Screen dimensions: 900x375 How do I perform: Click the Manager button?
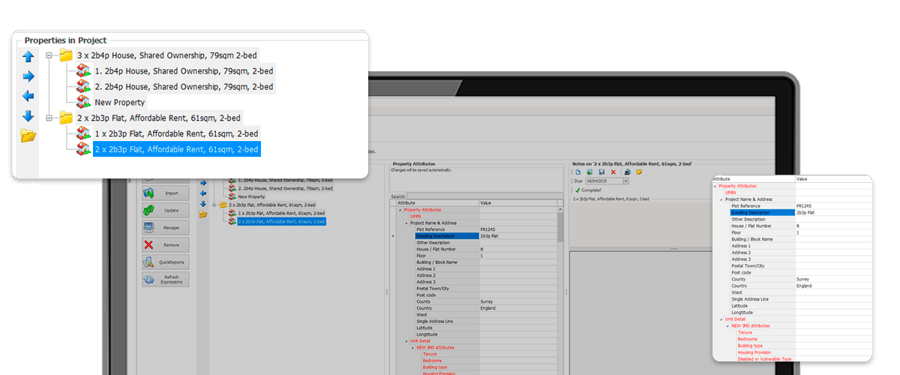click(166, 228)
